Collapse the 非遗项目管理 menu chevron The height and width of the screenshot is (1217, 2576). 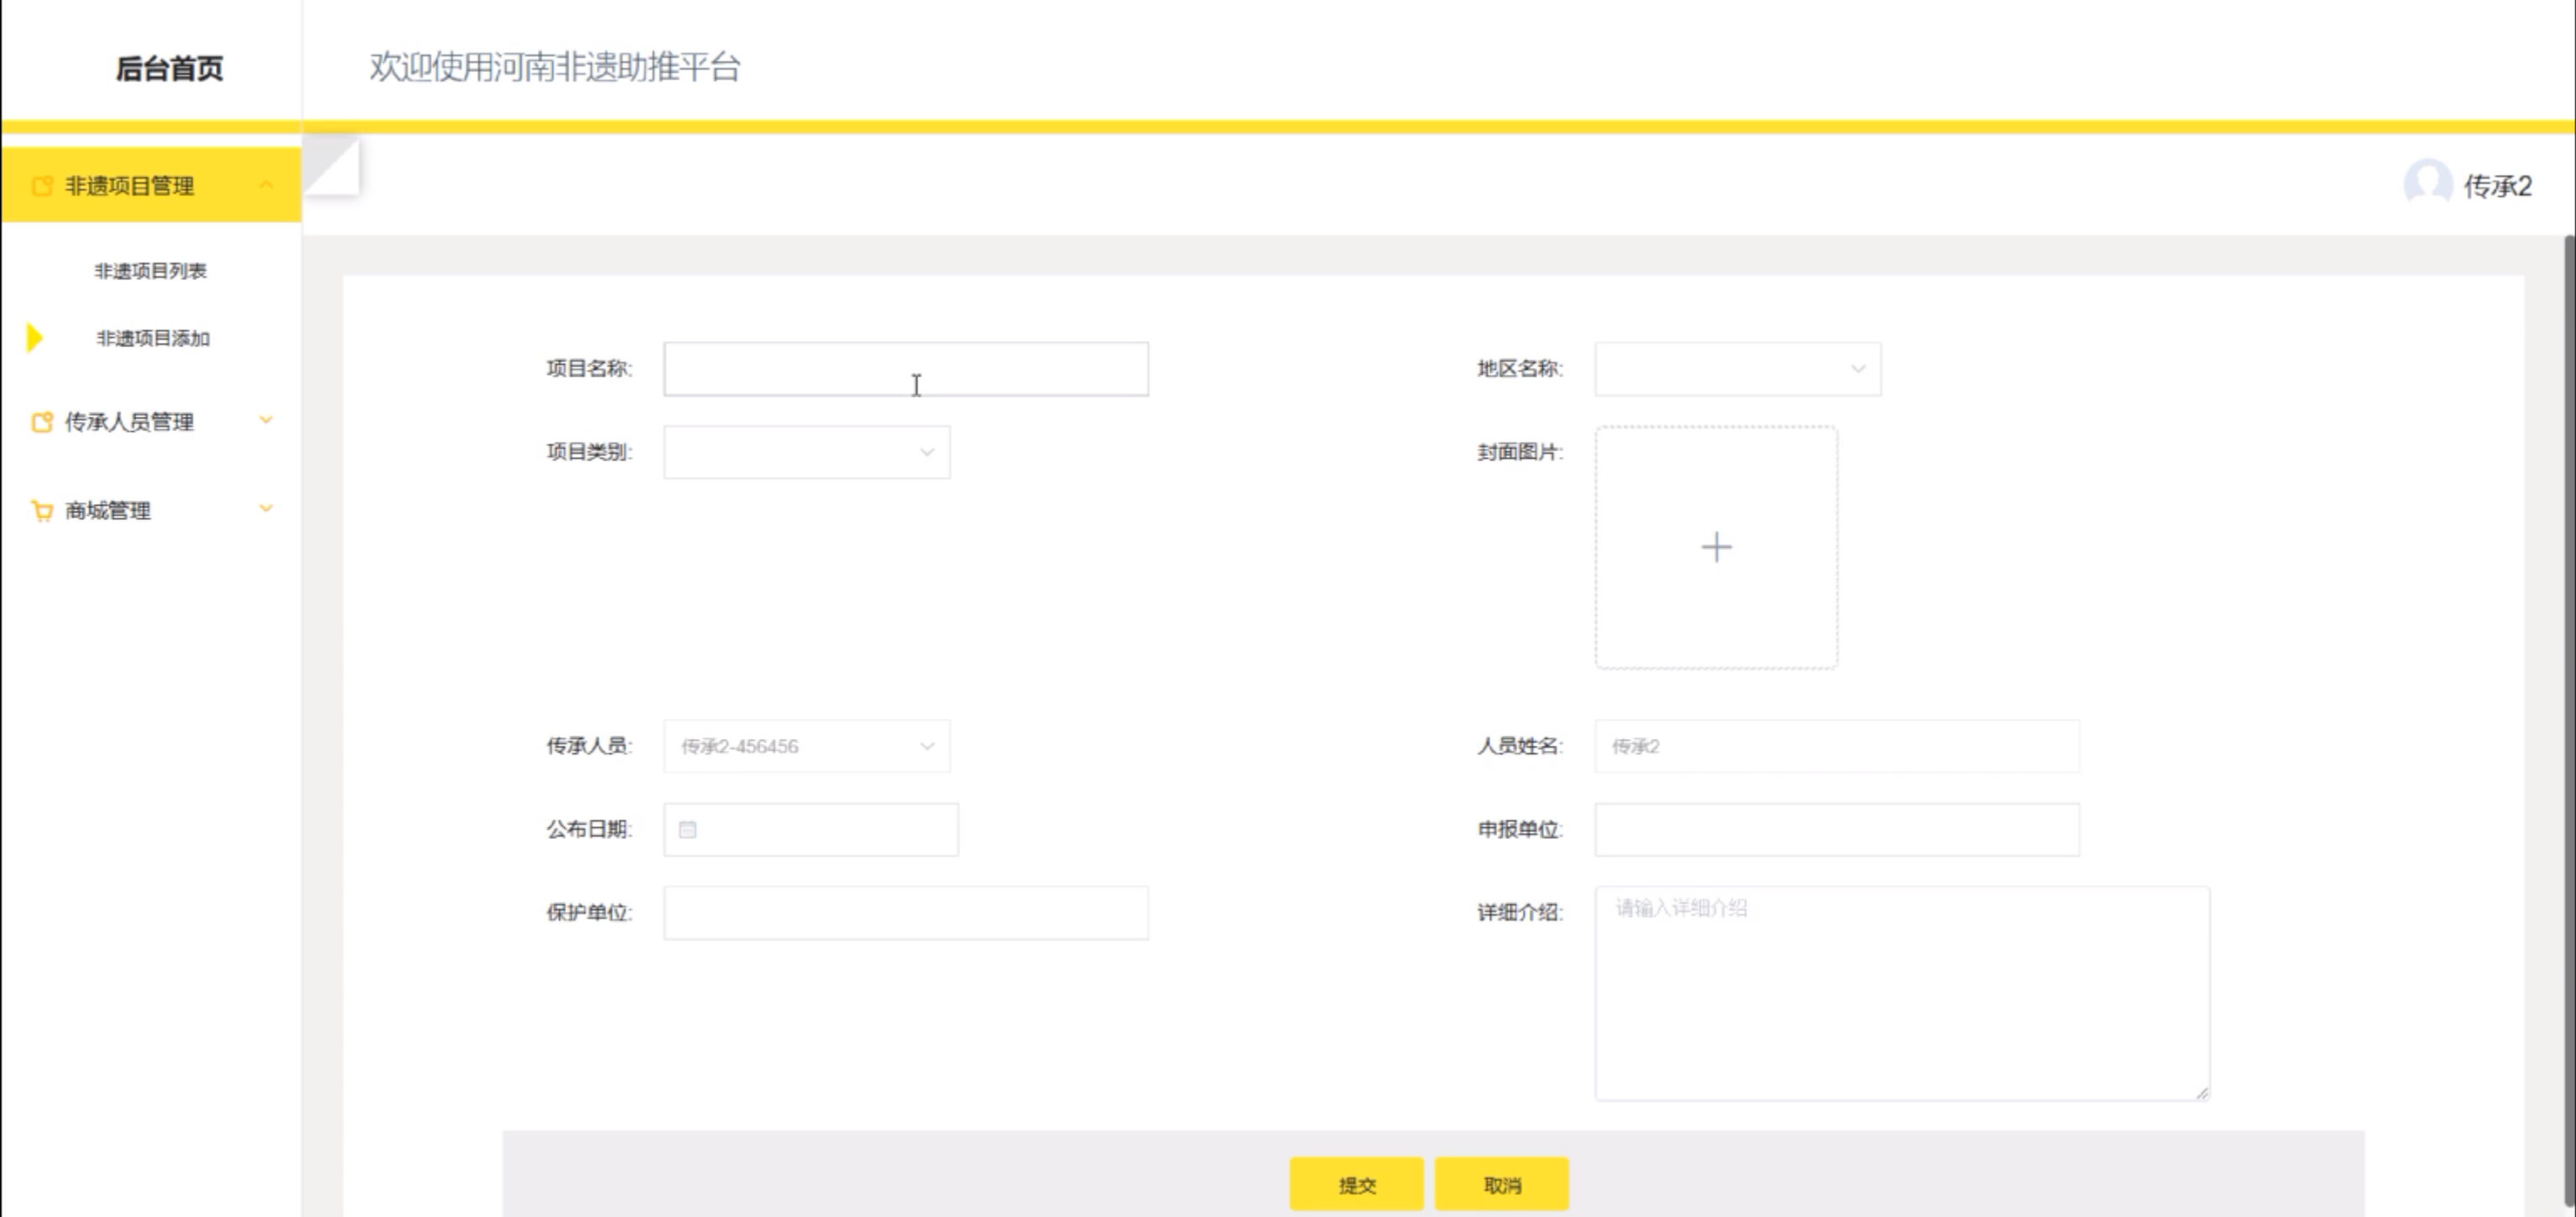tap(266, 185)
